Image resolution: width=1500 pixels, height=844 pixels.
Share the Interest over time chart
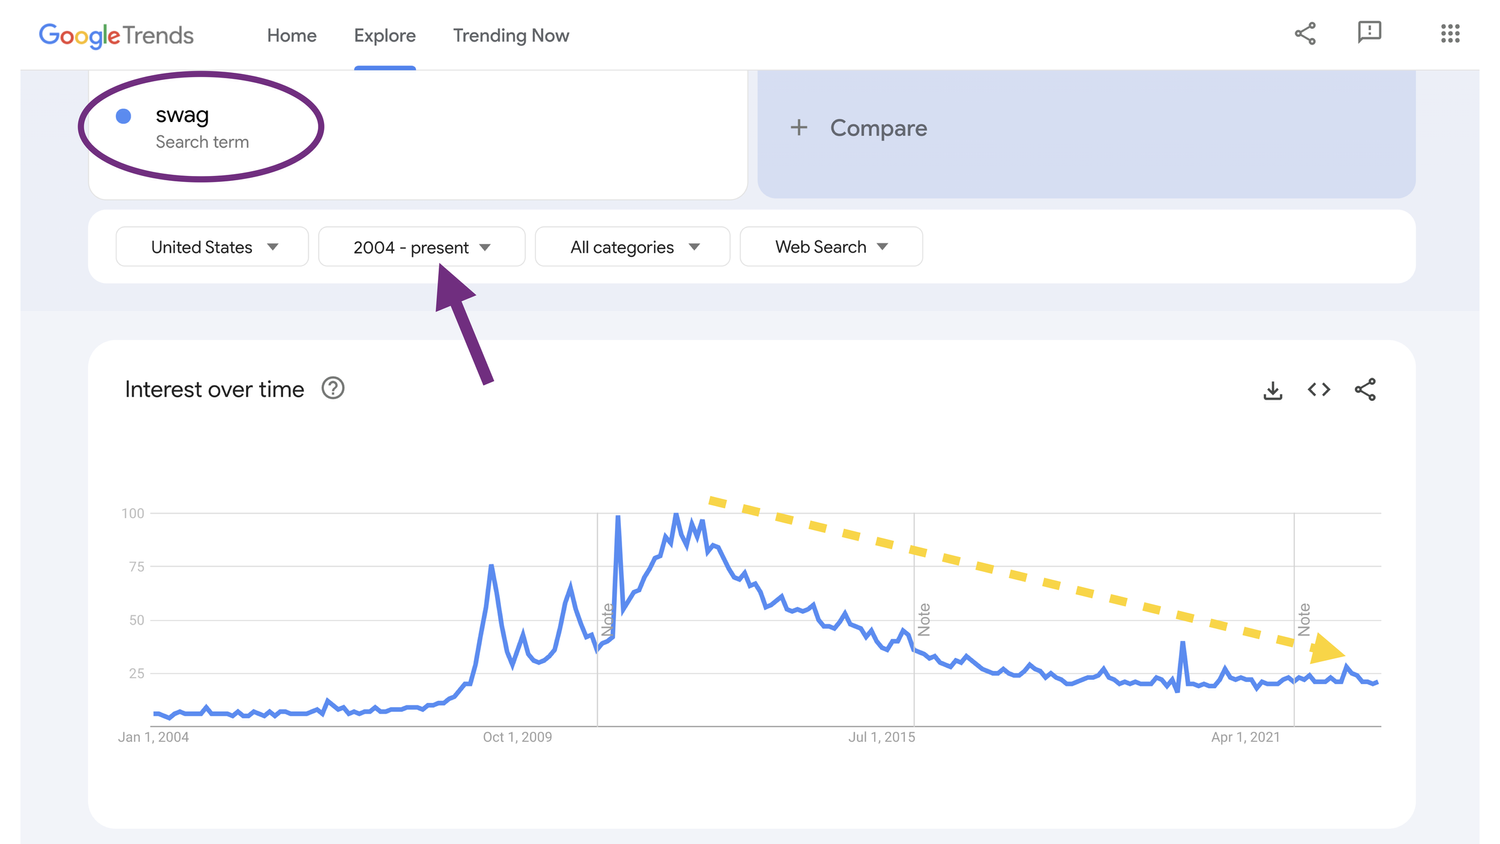(1365, 390)
